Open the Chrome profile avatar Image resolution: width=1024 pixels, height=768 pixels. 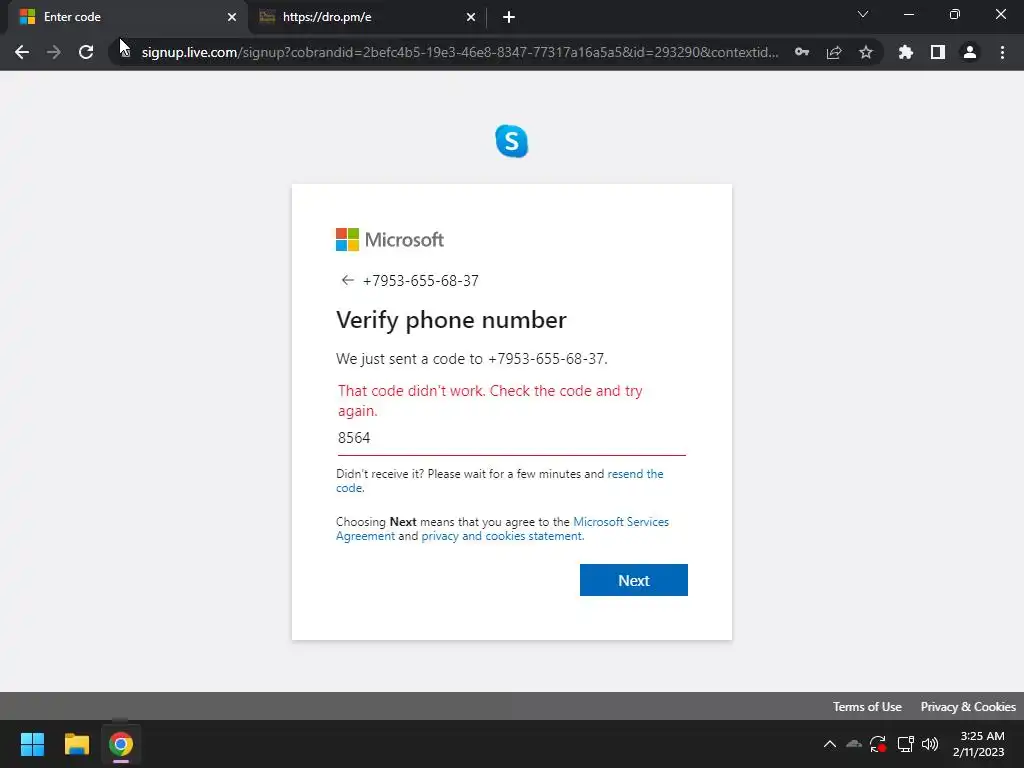tap(970, 52)
